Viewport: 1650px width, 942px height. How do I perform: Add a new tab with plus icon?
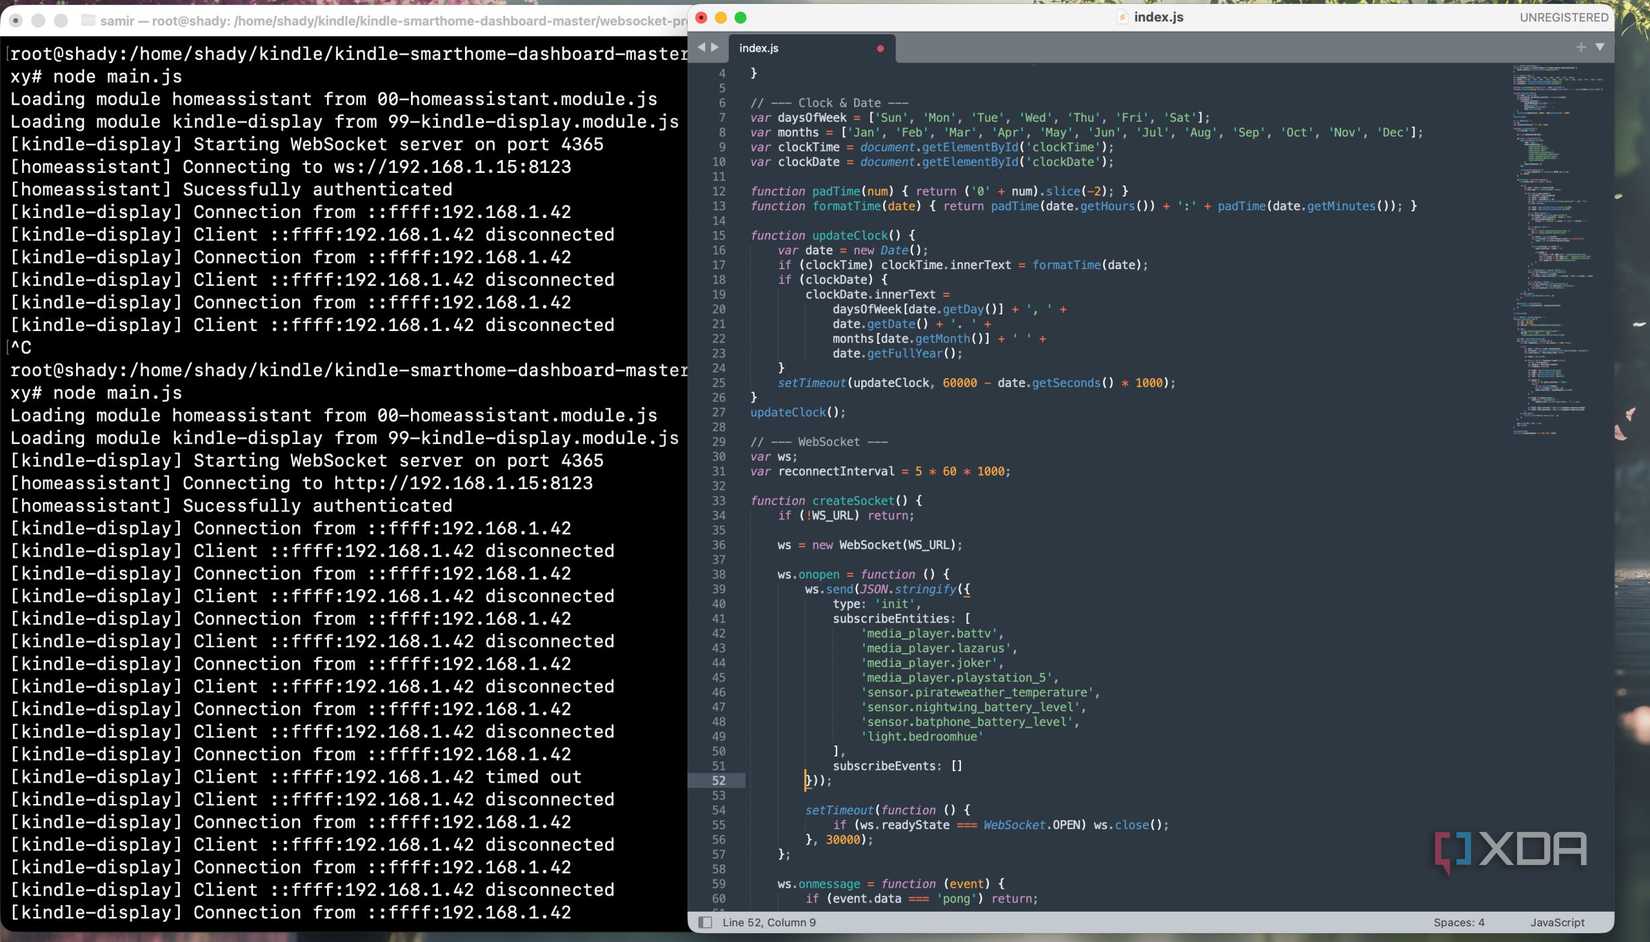coord(1581,47)
